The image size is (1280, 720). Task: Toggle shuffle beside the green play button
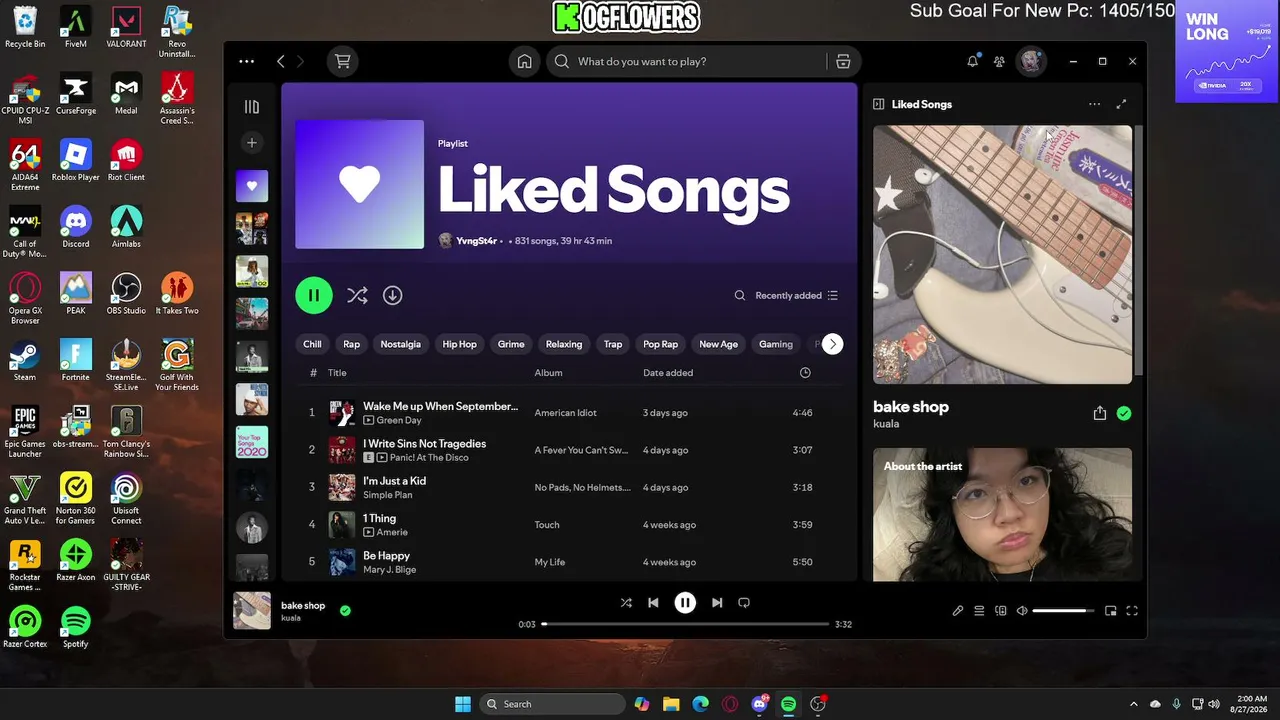(357, 296)
